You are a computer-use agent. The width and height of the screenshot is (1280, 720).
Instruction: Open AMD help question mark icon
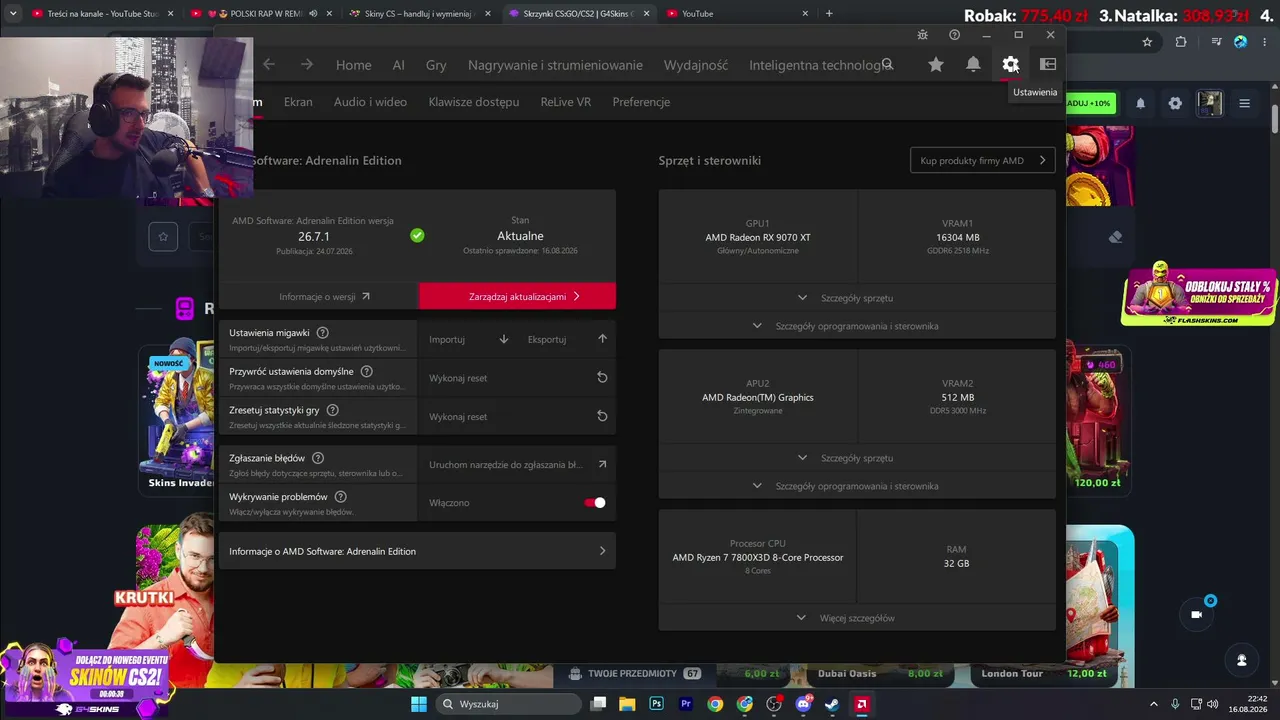pos(954,35)
